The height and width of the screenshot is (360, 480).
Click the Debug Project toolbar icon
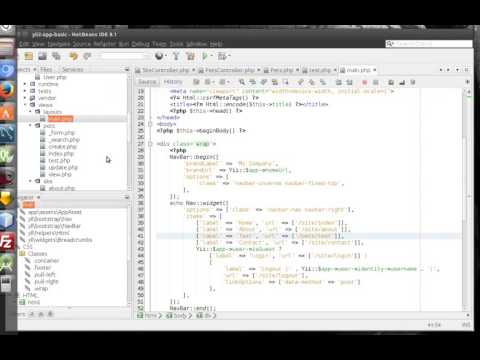[223, 56]
